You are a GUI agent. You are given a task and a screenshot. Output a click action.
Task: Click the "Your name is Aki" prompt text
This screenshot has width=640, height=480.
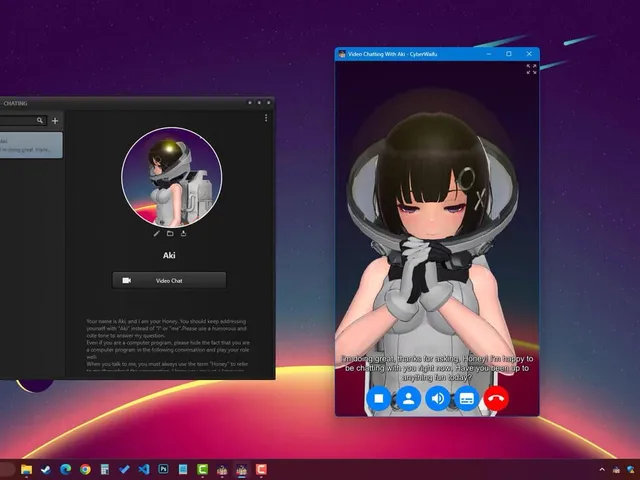click(168, 345)
